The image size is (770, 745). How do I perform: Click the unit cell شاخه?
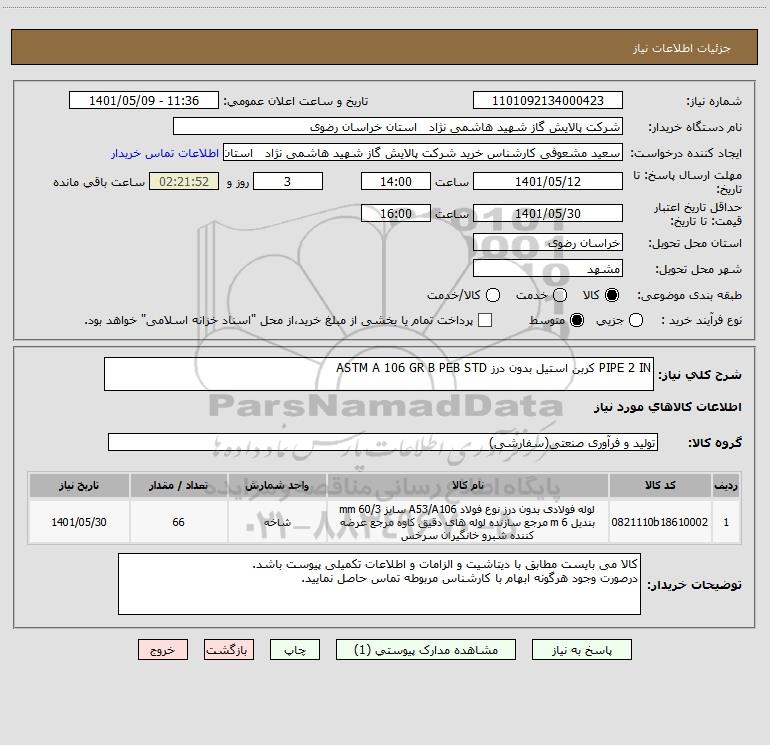[277, 522]
